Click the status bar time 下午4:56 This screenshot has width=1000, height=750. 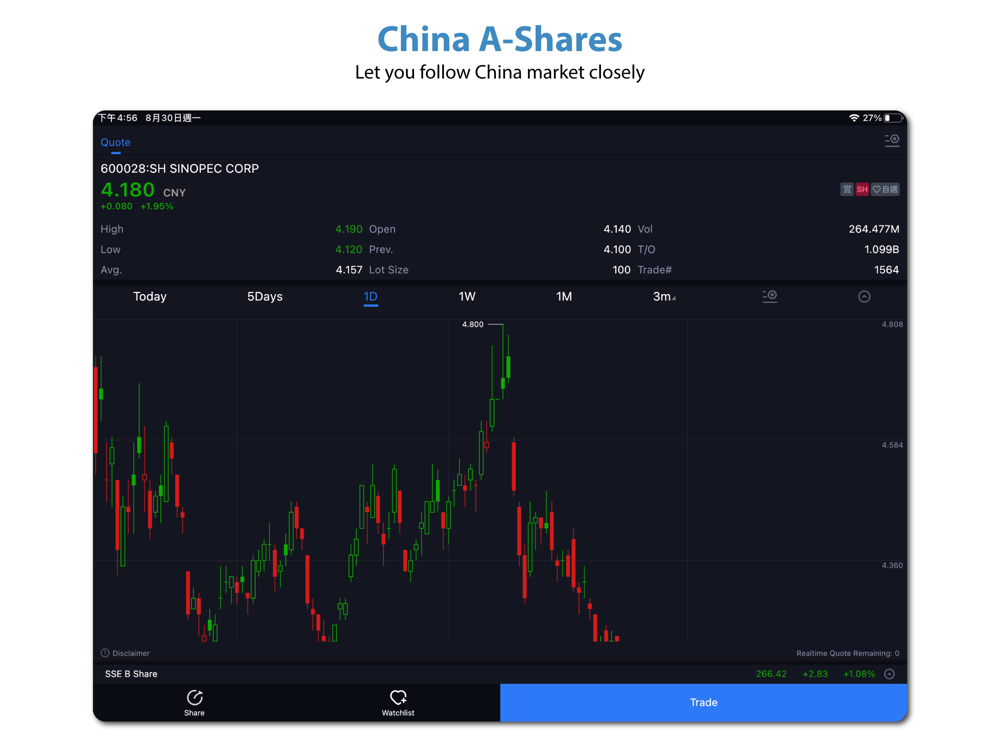[x=118, y=118]
